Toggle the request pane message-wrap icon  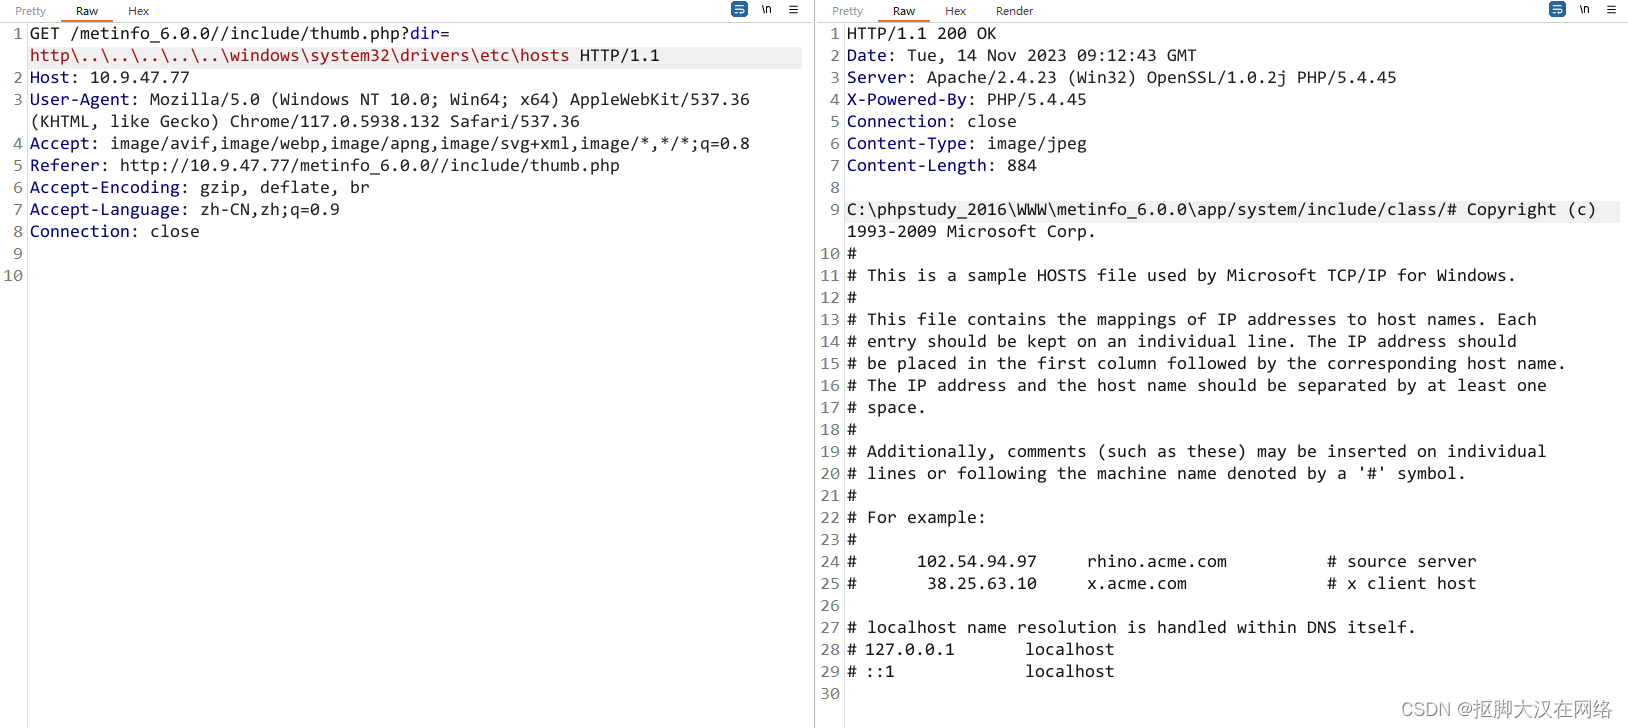pyautogui.click(x=739, y=10)
